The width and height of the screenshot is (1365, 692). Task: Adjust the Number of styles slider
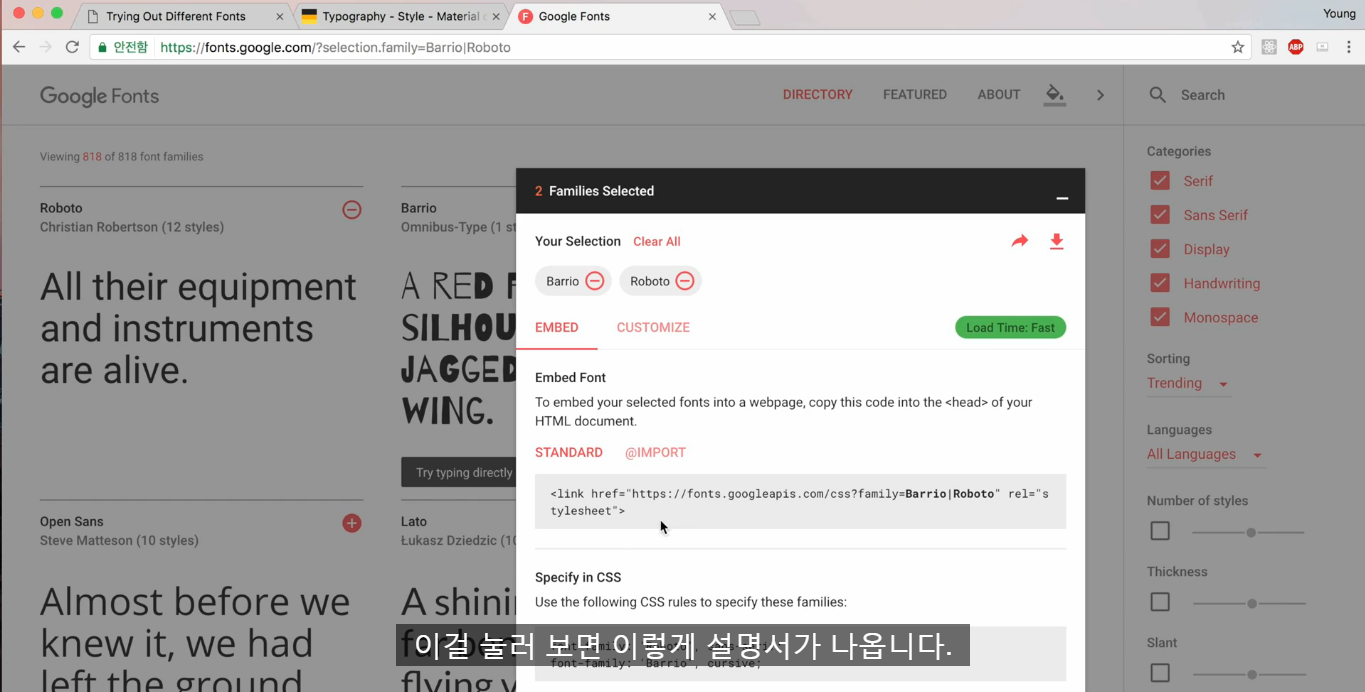1250,532
